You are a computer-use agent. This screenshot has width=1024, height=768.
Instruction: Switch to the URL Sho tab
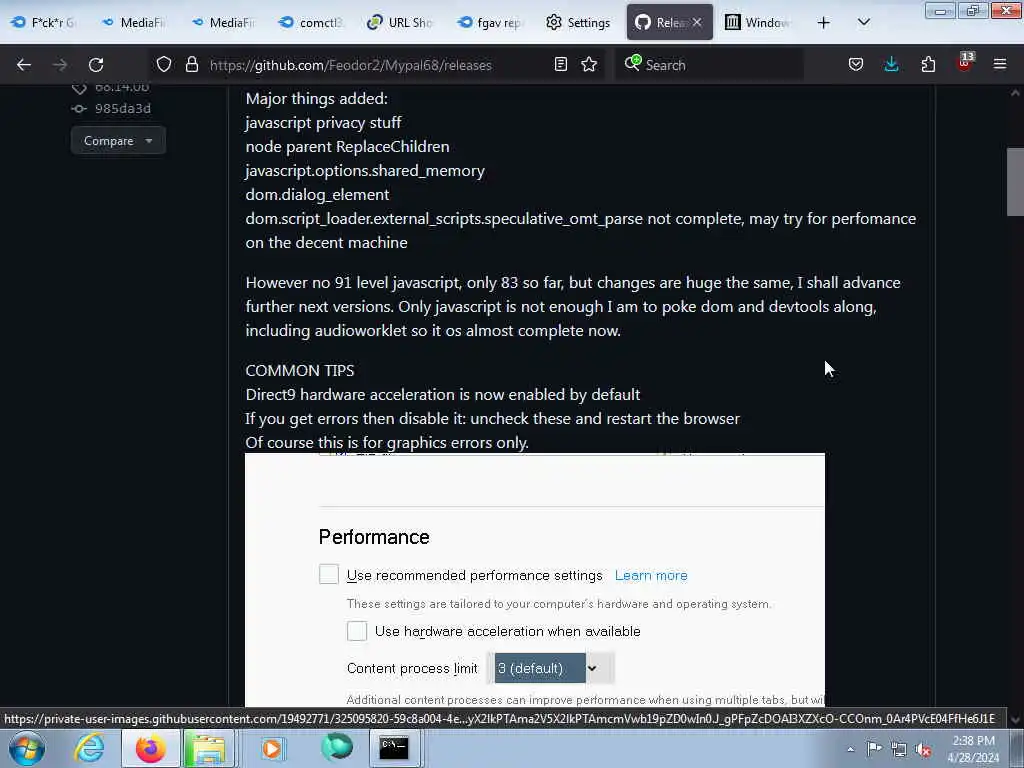(400, 23)
